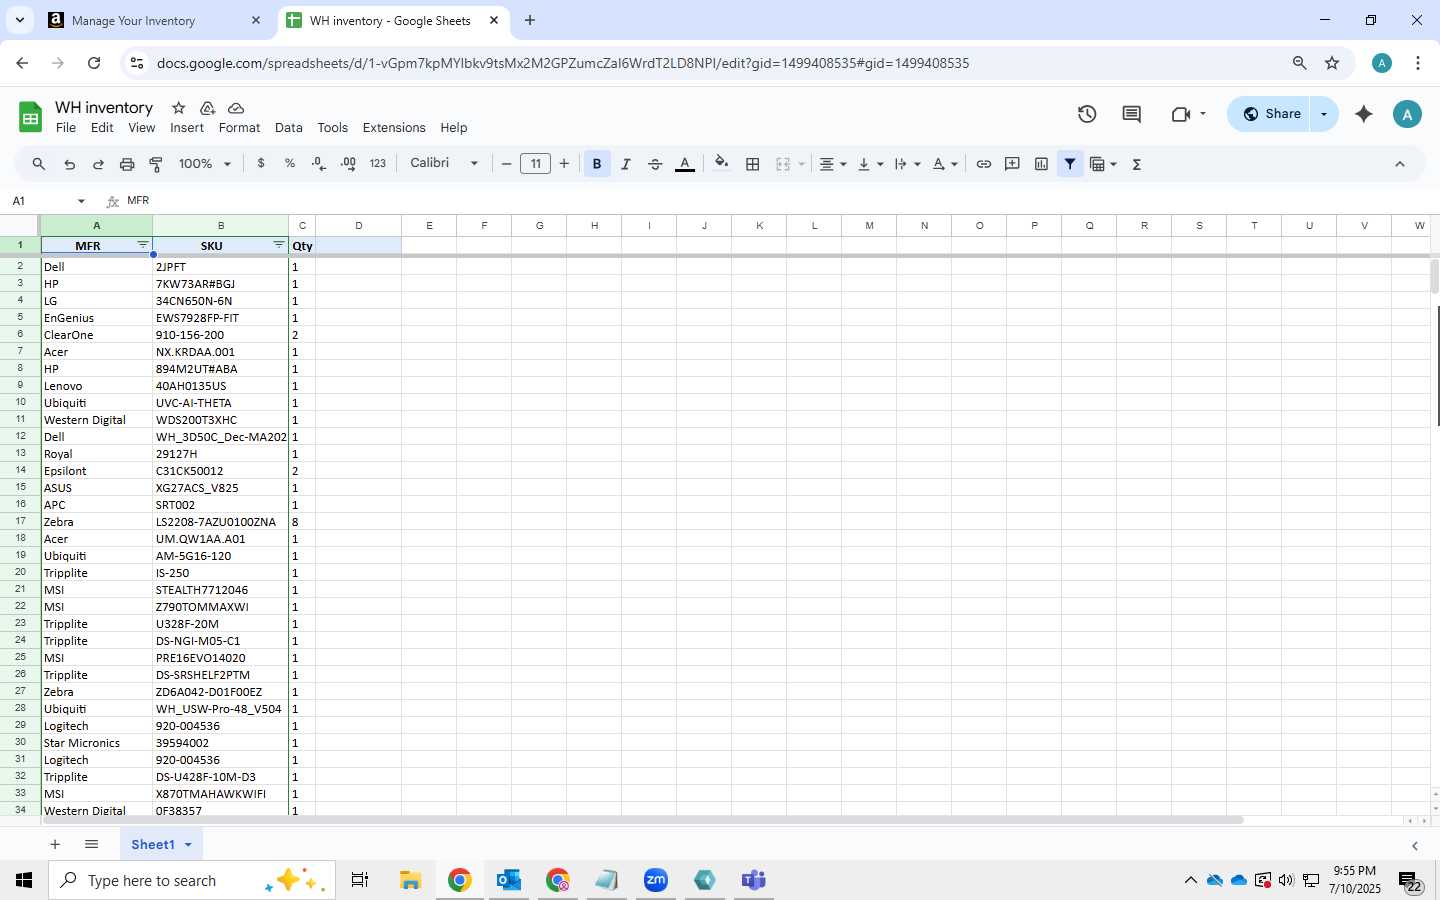Viewport: 1440px width, 900px height.
Task: Insert a link
Action: (984, 164)
